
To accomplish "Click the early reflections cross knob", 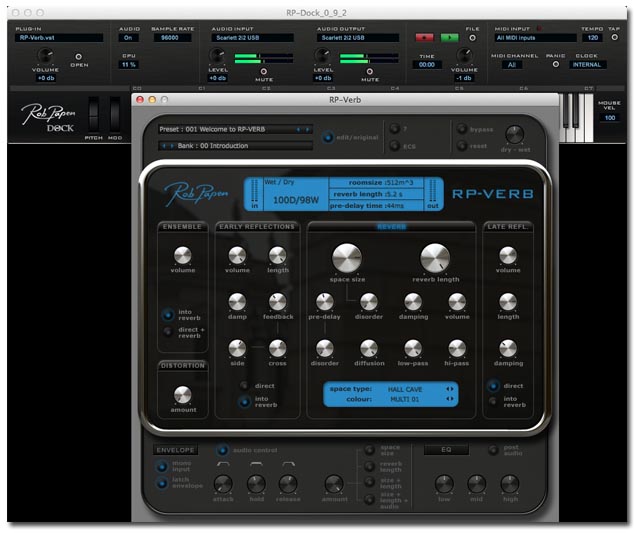I will 277,348.
